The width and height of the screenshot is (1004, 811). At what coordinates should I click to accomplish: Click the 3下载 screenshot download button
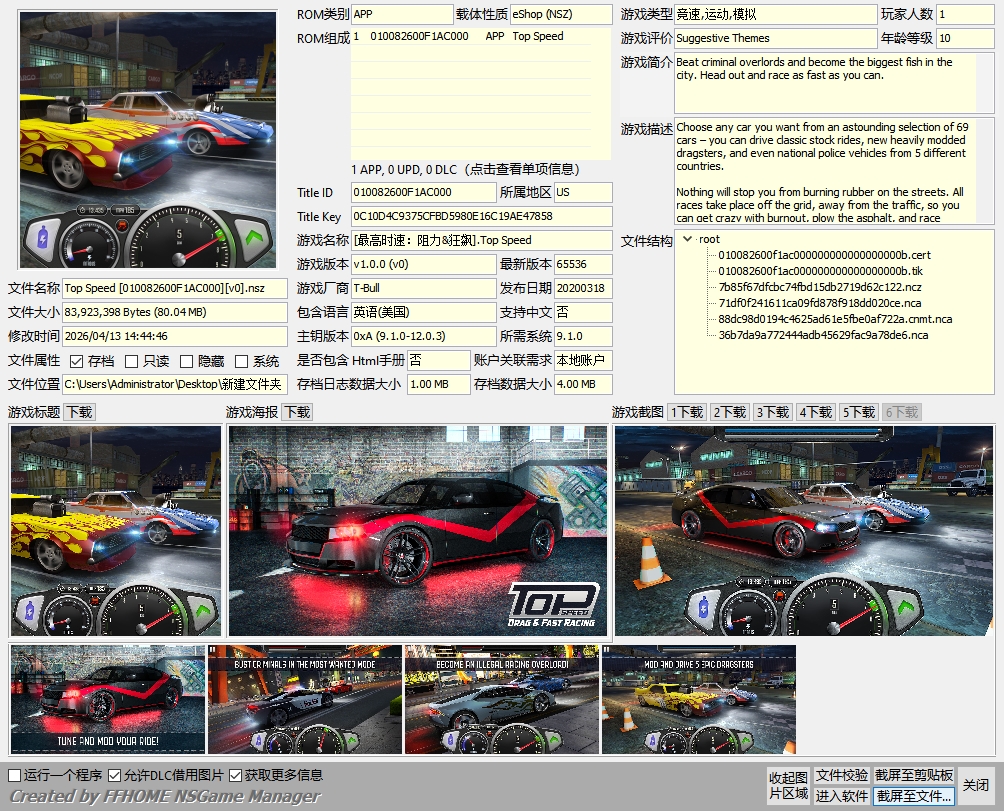pos(772,412)
